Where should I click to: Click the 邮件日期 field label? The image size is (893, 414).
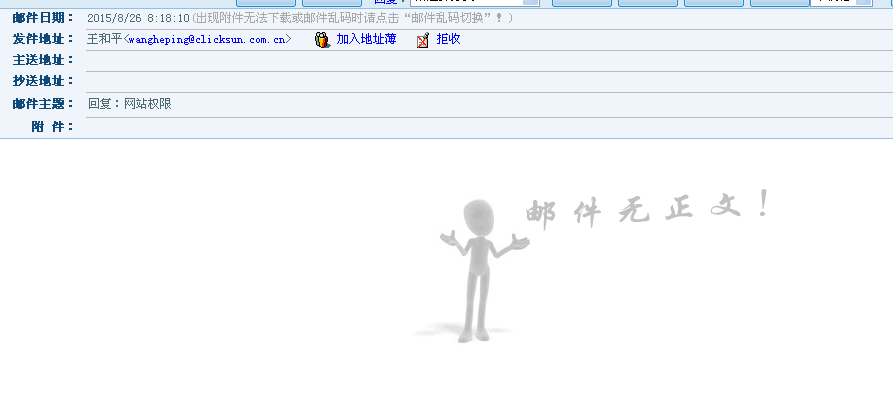43,18
